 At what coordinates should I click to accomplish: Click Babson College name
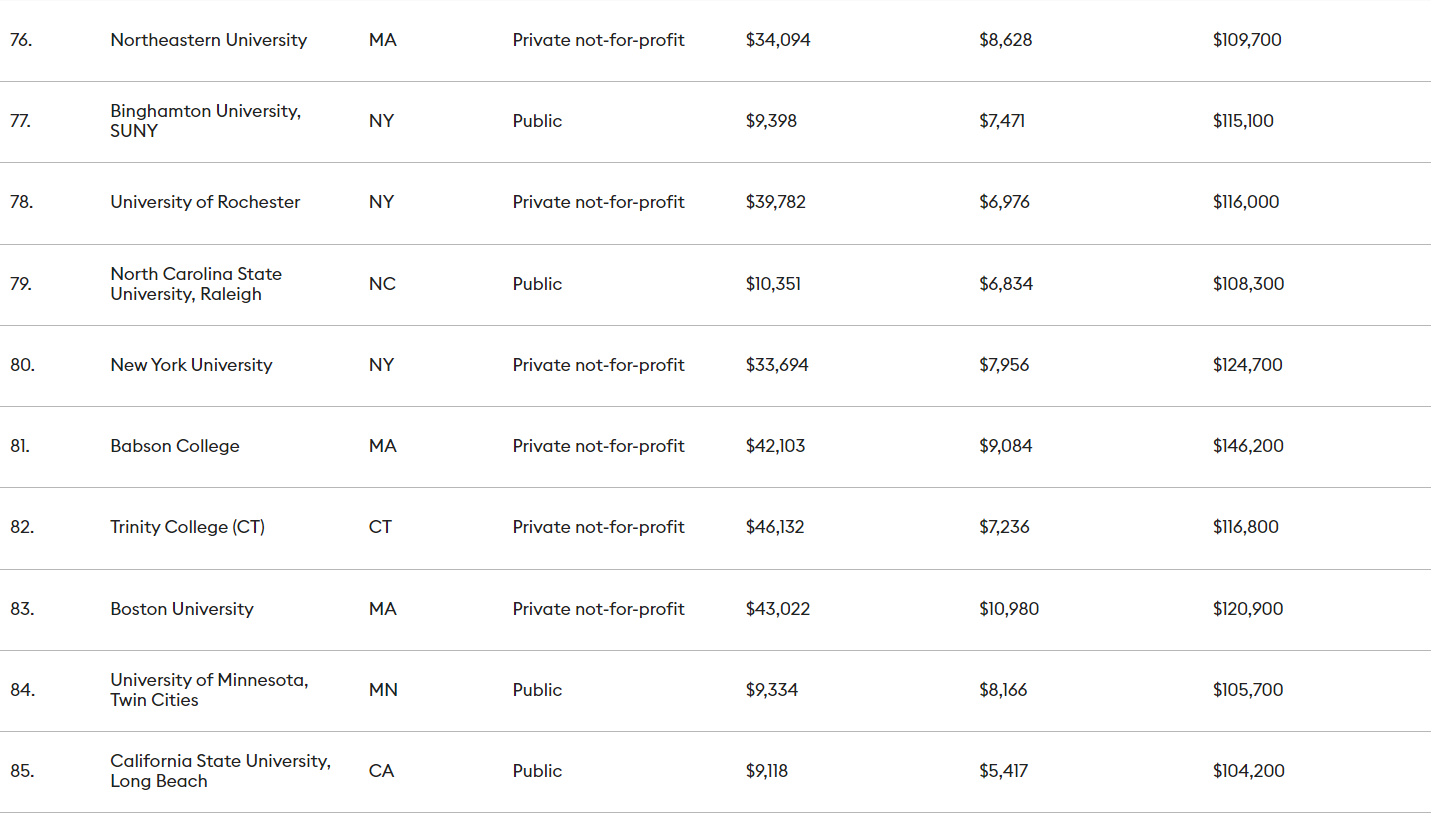pos(175,446)
